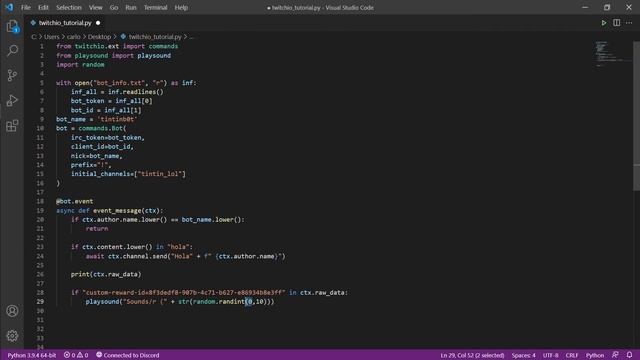Click event_message function name
The width and height of the screenshot is (640, 360).
(x=117, y=211)
